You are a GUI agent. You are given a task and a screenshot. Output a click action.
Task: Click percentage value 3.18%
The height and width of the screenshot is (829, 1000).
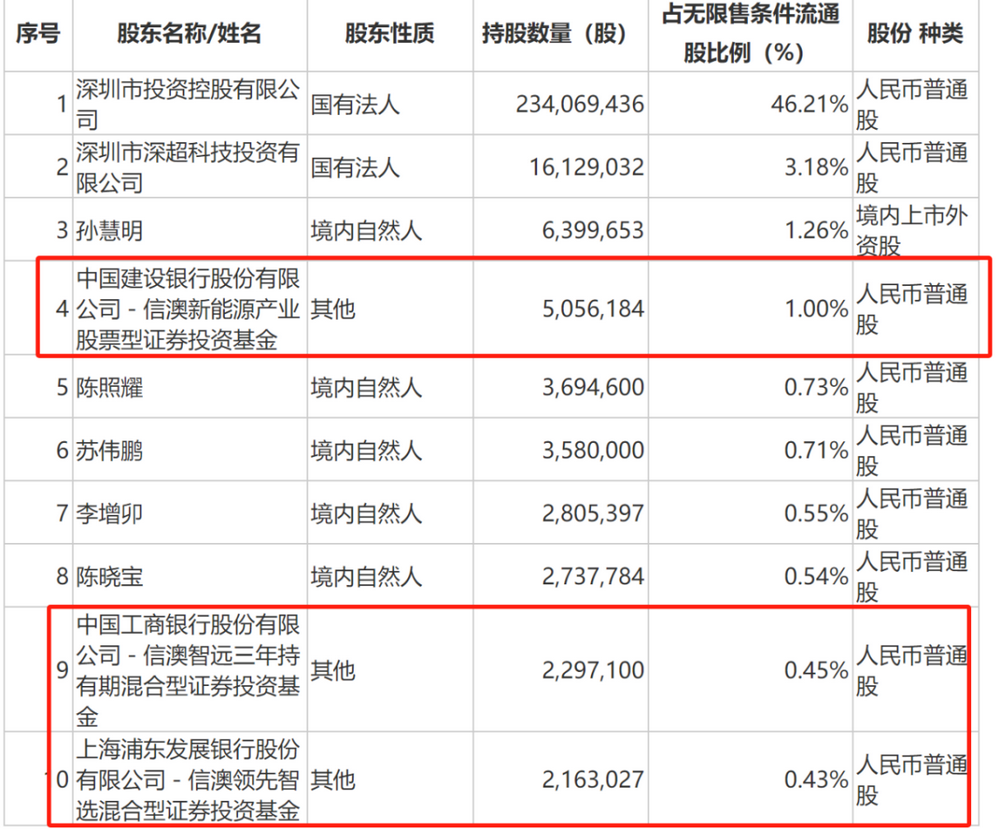click(816, 167)
